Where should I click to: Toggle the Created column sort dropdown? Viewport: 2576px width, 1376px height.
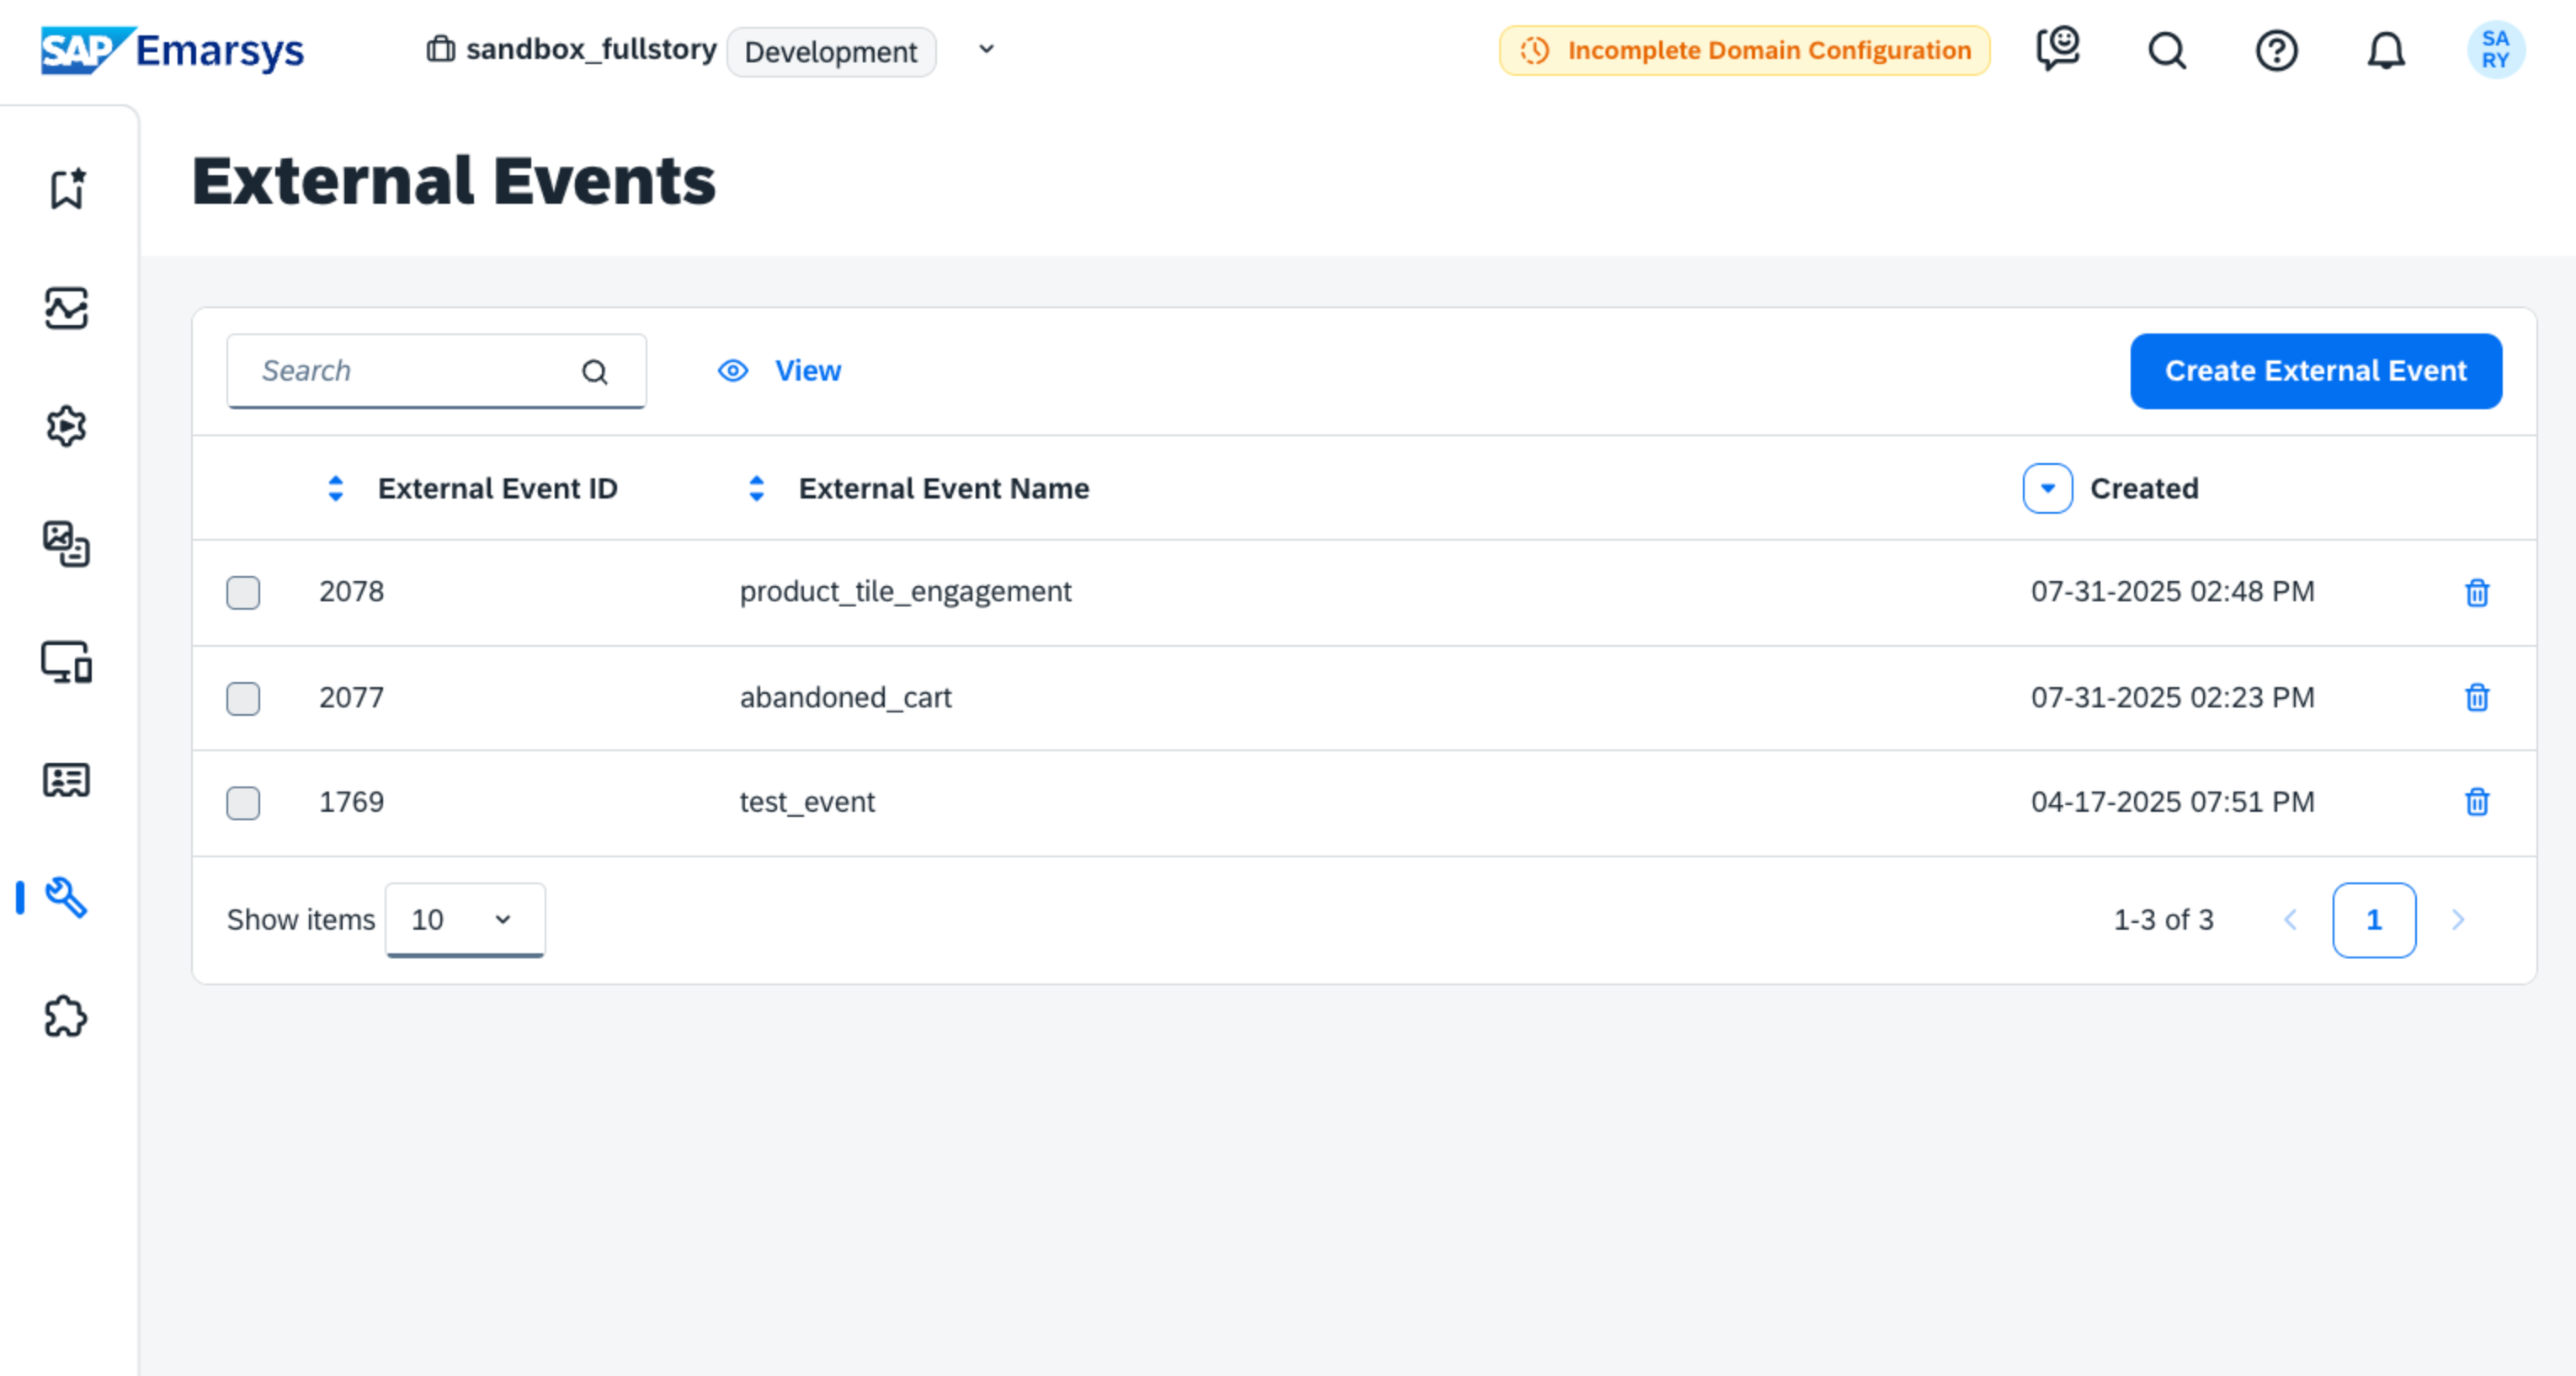pyautogui.click(x=2047, y=488)
